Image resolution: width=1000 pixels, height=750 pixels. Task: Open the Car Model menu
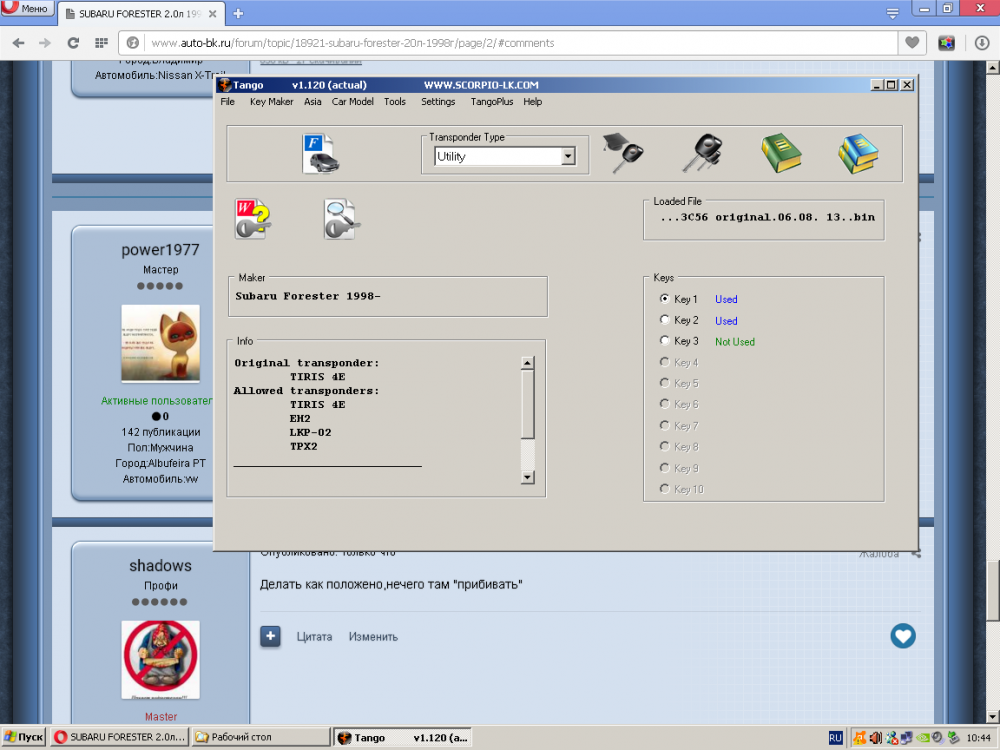(x=353, y=101)
